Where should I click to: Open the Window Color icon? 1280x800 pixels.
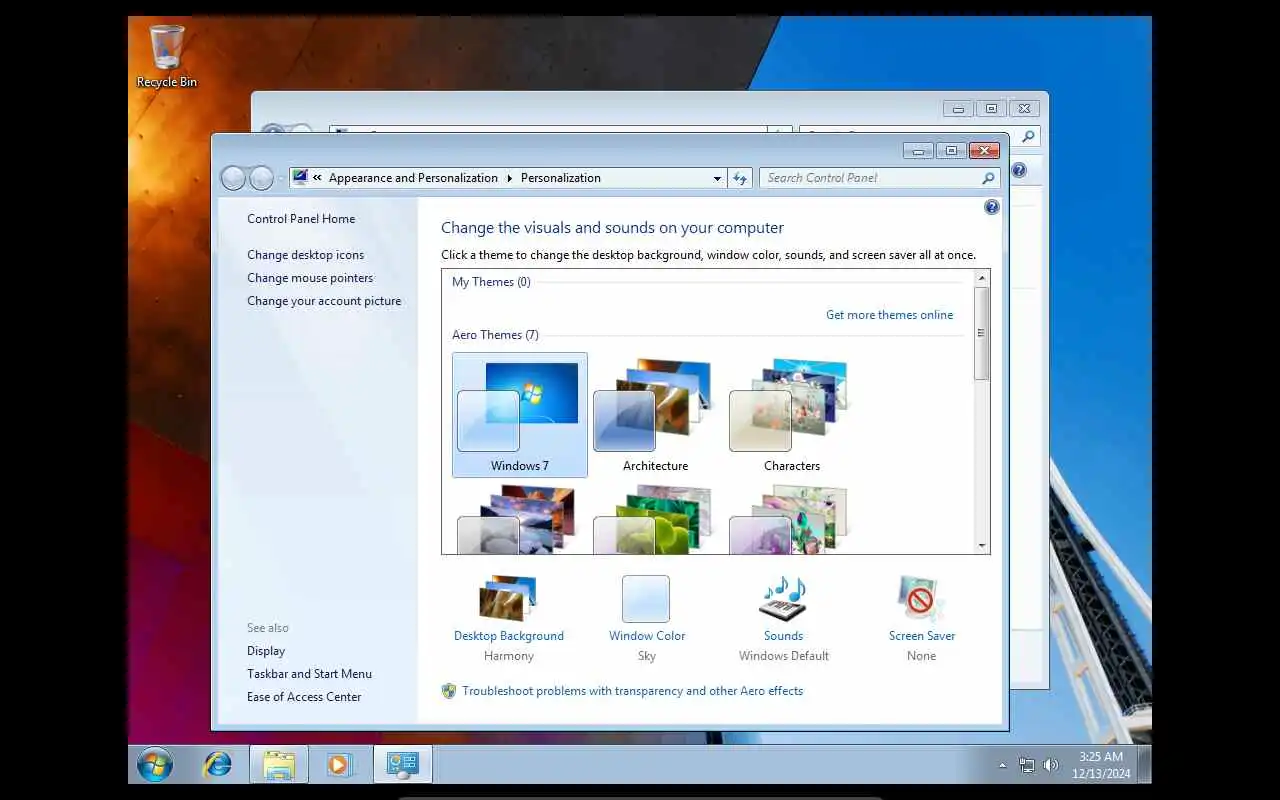[646, 599]
